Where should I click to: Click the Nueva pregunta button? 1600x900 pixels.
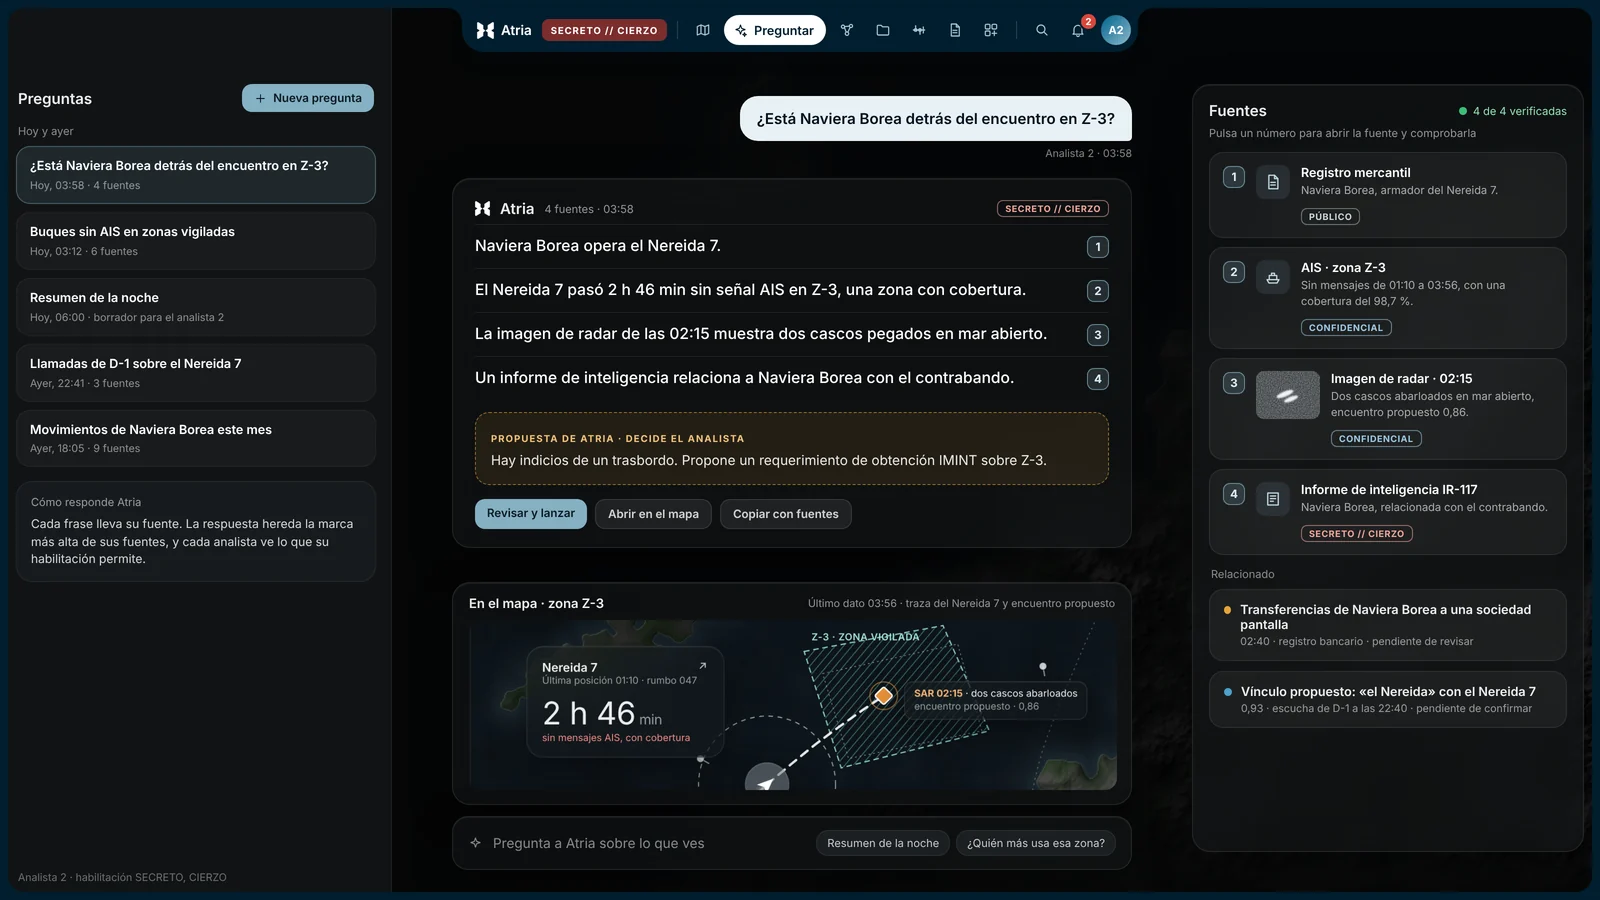(308, 98)
